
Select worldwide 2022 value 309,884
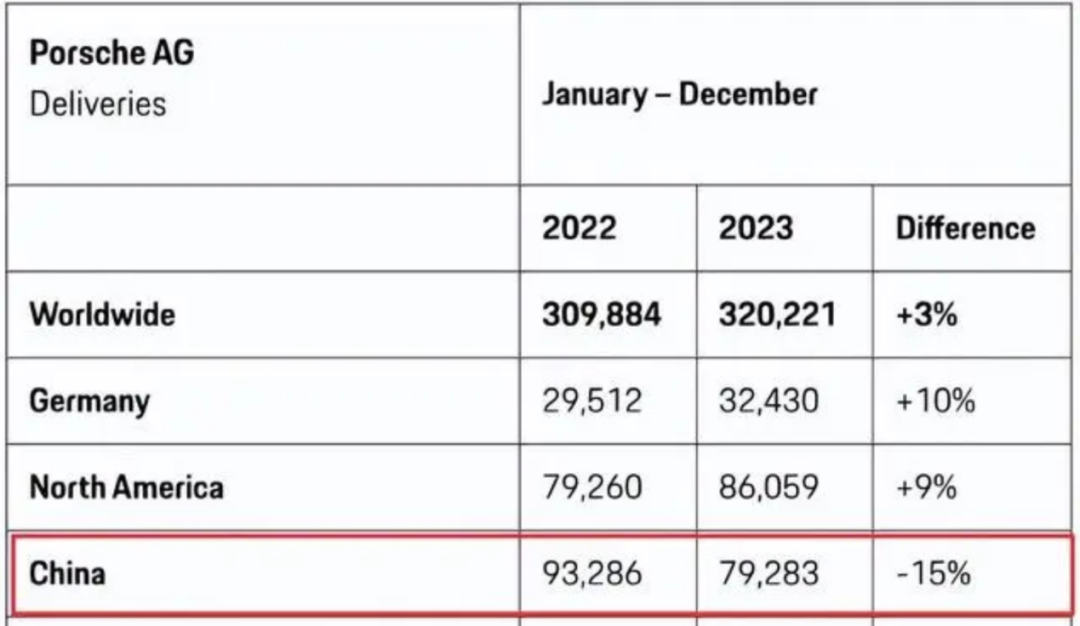click(601, 315)
